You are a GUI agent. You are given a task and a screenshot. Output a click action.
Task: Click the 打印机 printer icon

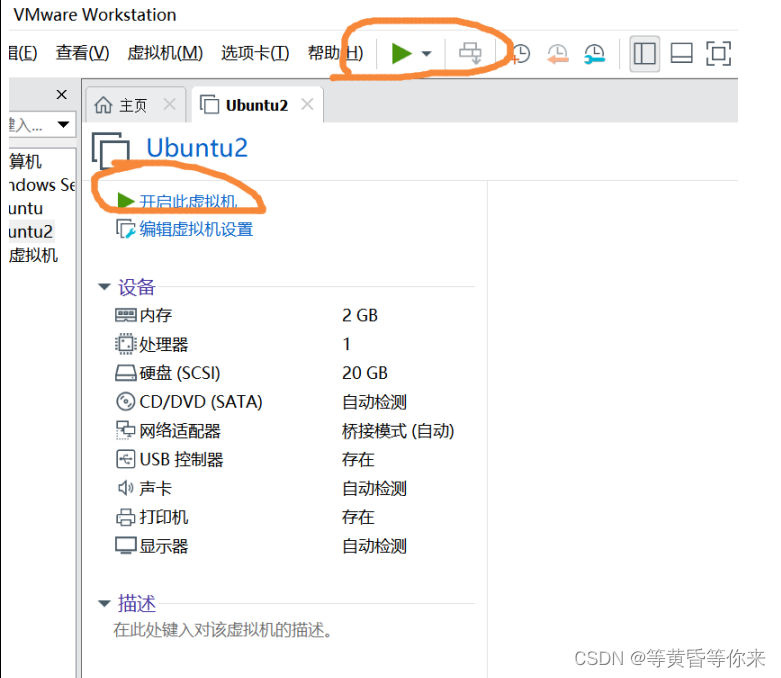coord(126,517)
